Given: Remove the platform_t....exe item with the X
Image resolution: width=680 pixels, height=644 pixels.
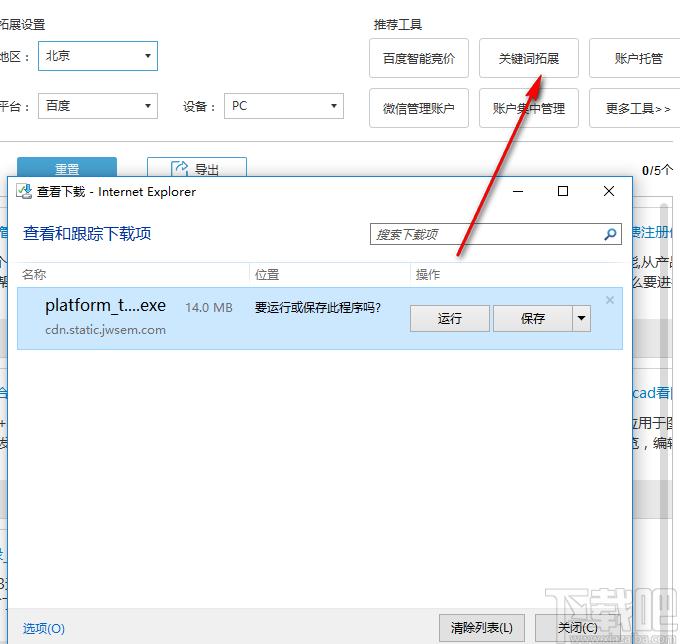Looking at the screenshot, I should (x=610, y=300).
